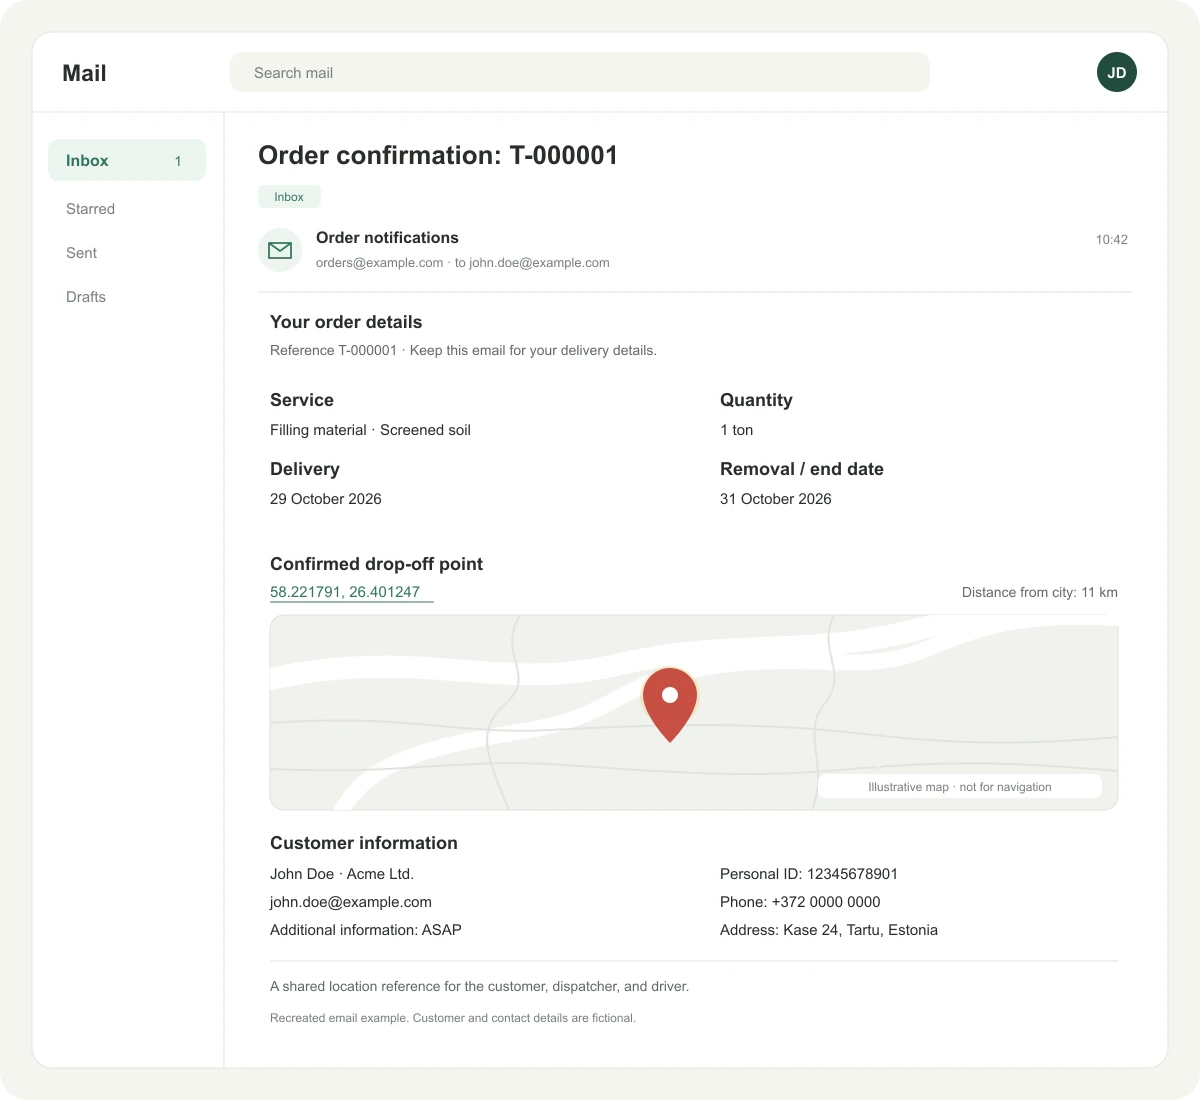Click 'Address: Kase 24, Tartu, Estonia'
Viewport: 1200px width, 1100px height.
829,930
